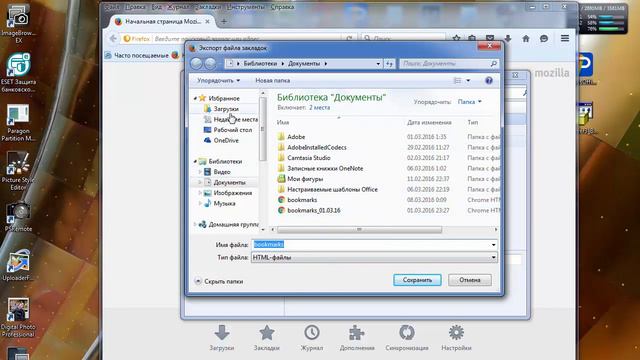Open the Упорядочить dropdown in dialog toolbar
Image resolution: width=640 pixels, height=360 pixels.
click(218, 80)
